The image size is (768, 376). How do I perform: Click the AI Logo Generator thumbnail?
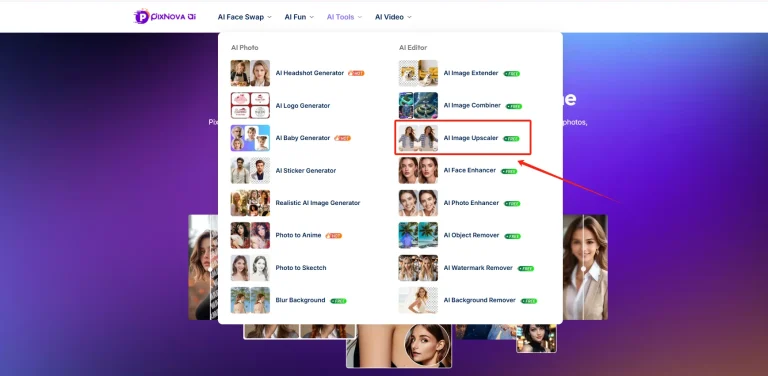[x=250, y=105]
